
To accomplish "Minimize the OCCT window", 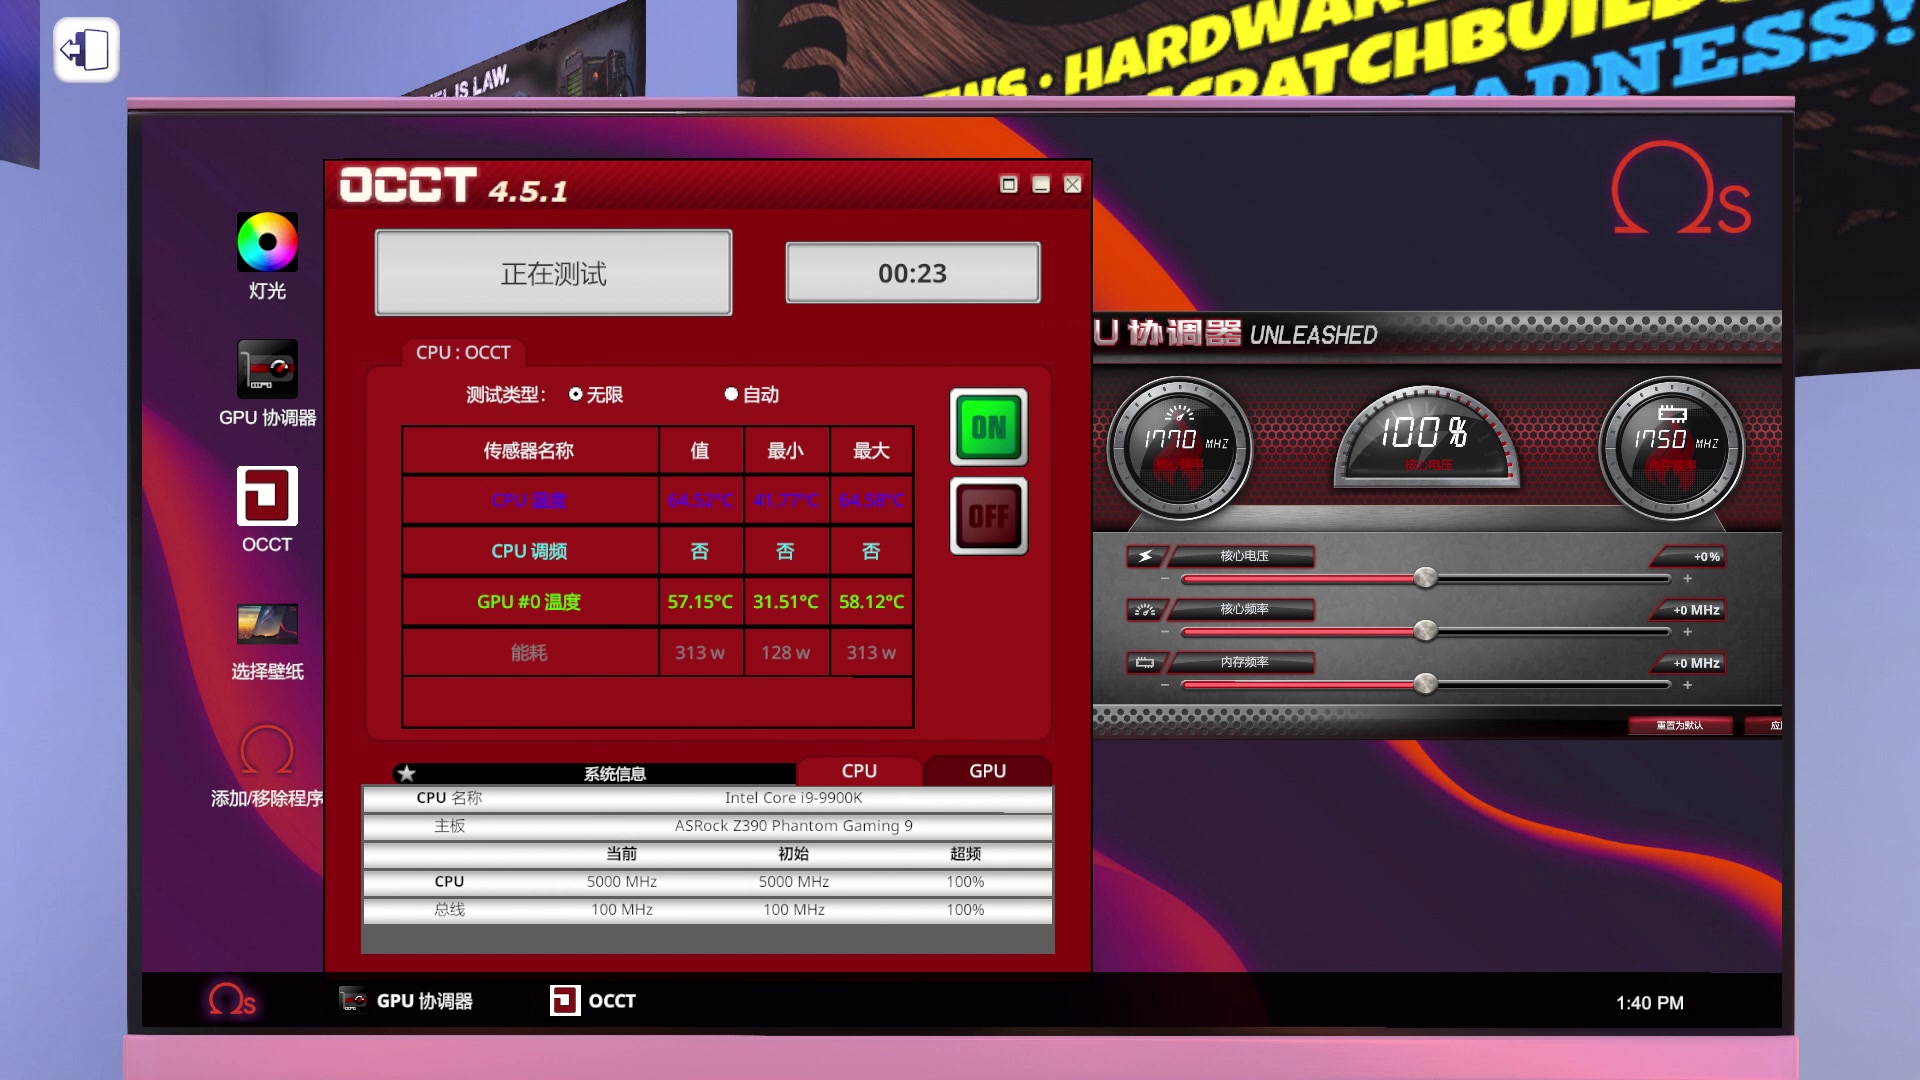I will click(1041, 184).
